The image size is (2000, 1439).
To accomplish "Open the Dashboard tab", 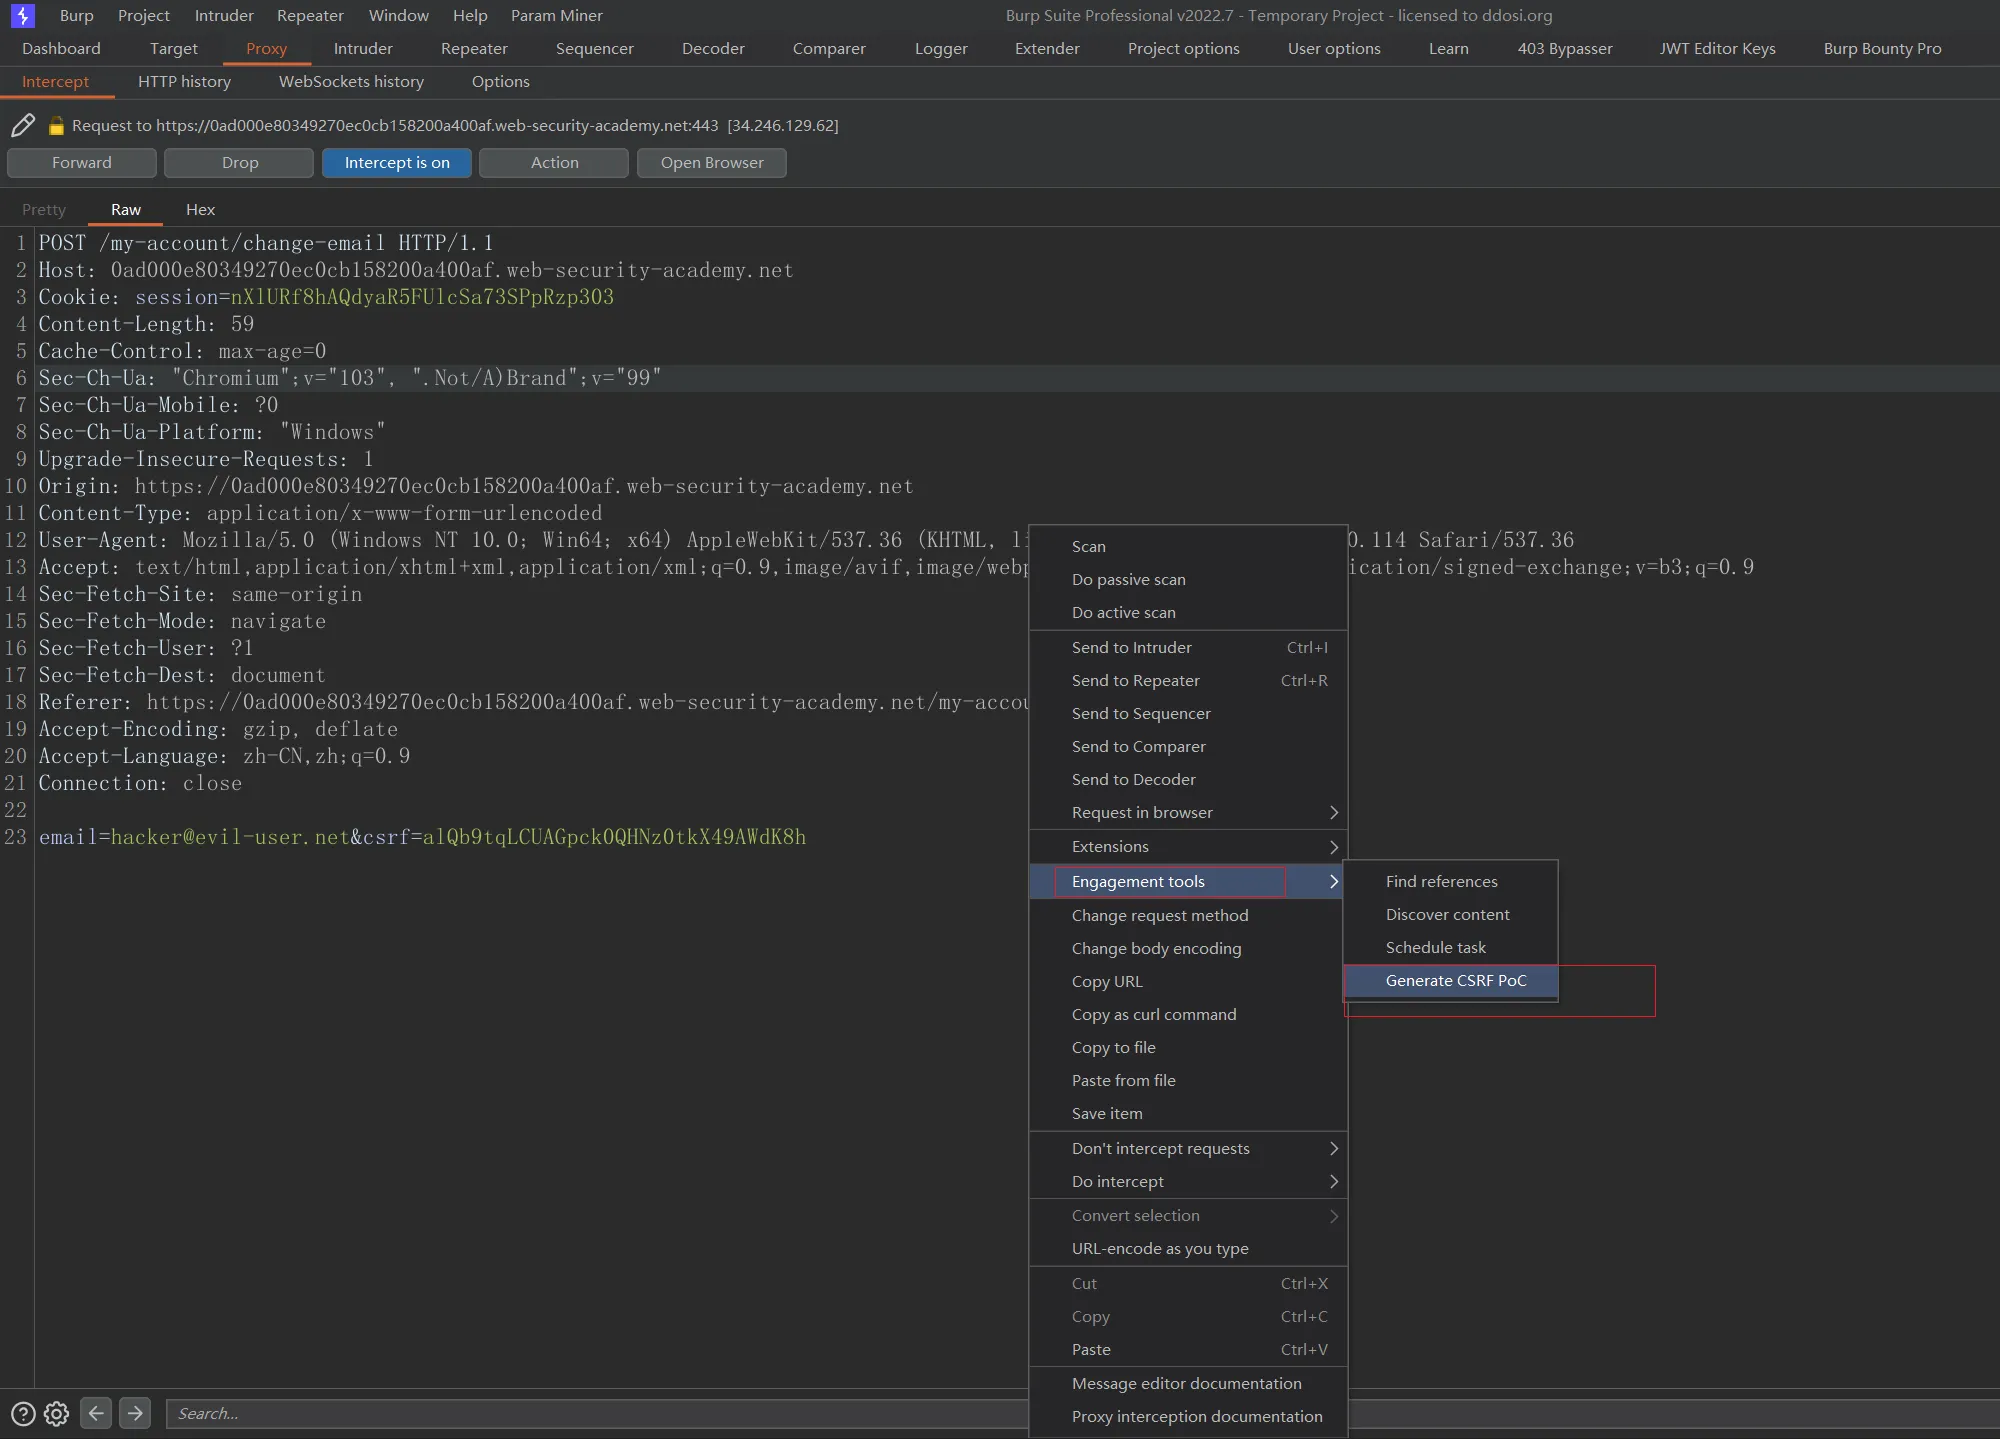I will click(x=61, y=48).
